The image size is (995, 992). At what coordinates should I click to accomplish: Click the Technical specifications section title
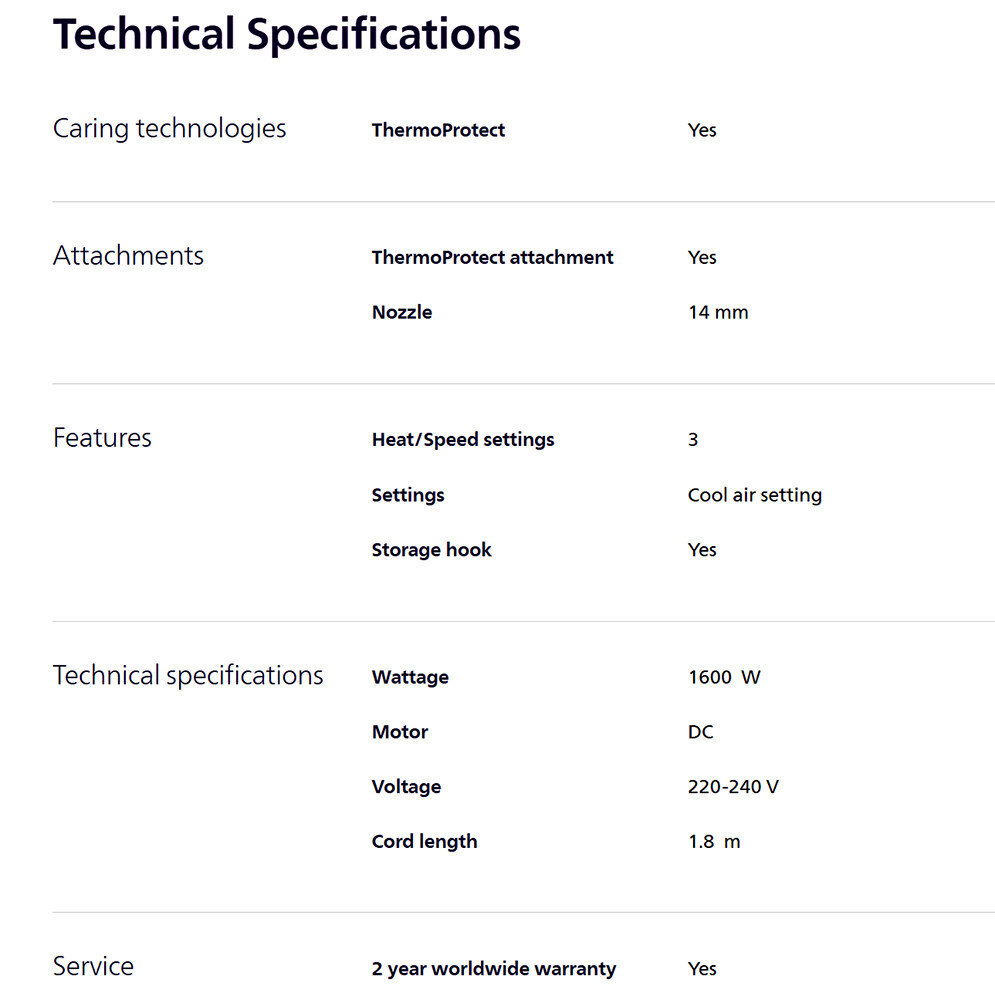pyautogui.click(x=188, y=675)
